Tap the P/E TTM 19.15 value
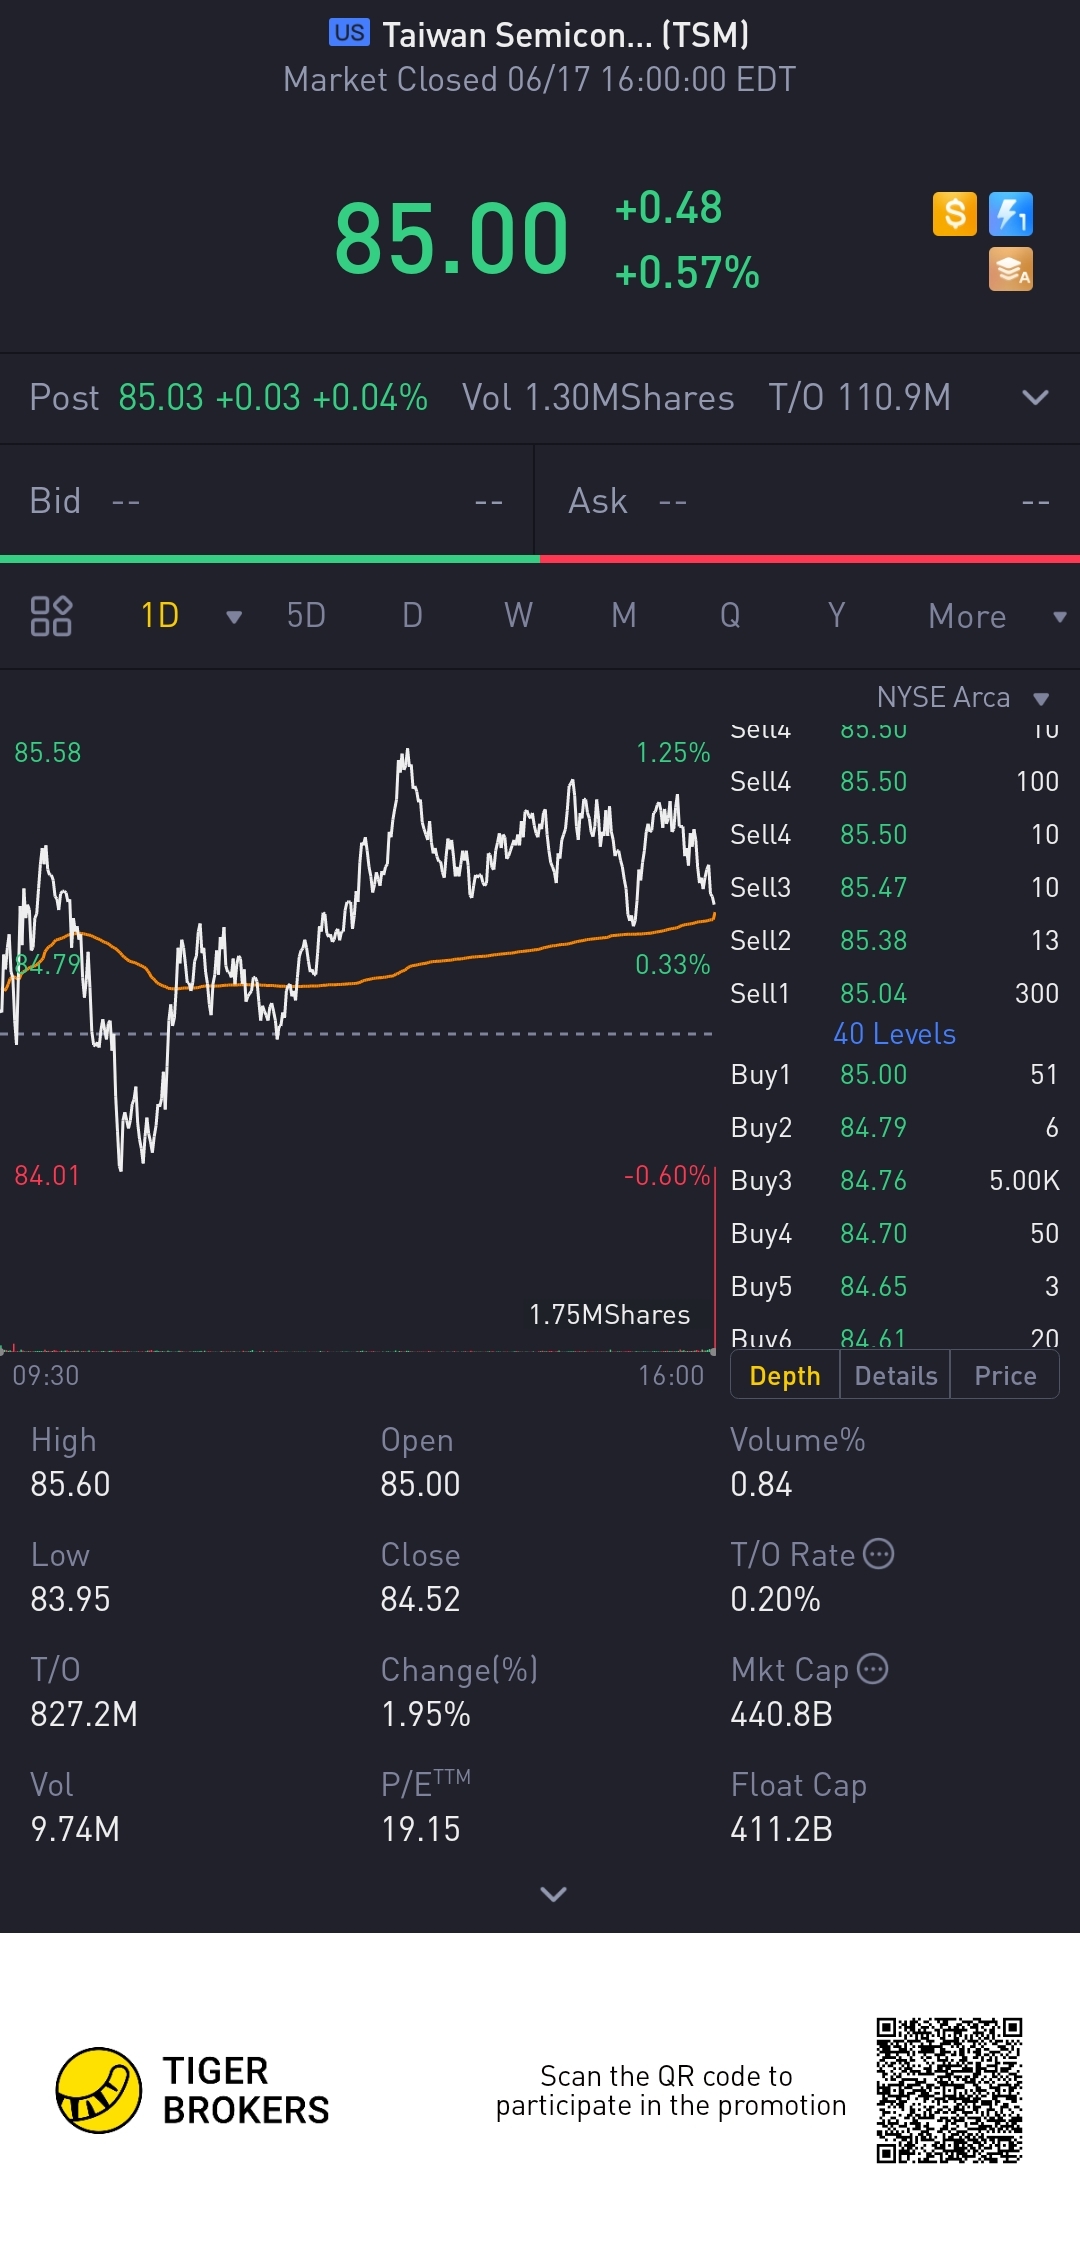1080x2249 pixels. [420, 1829]
